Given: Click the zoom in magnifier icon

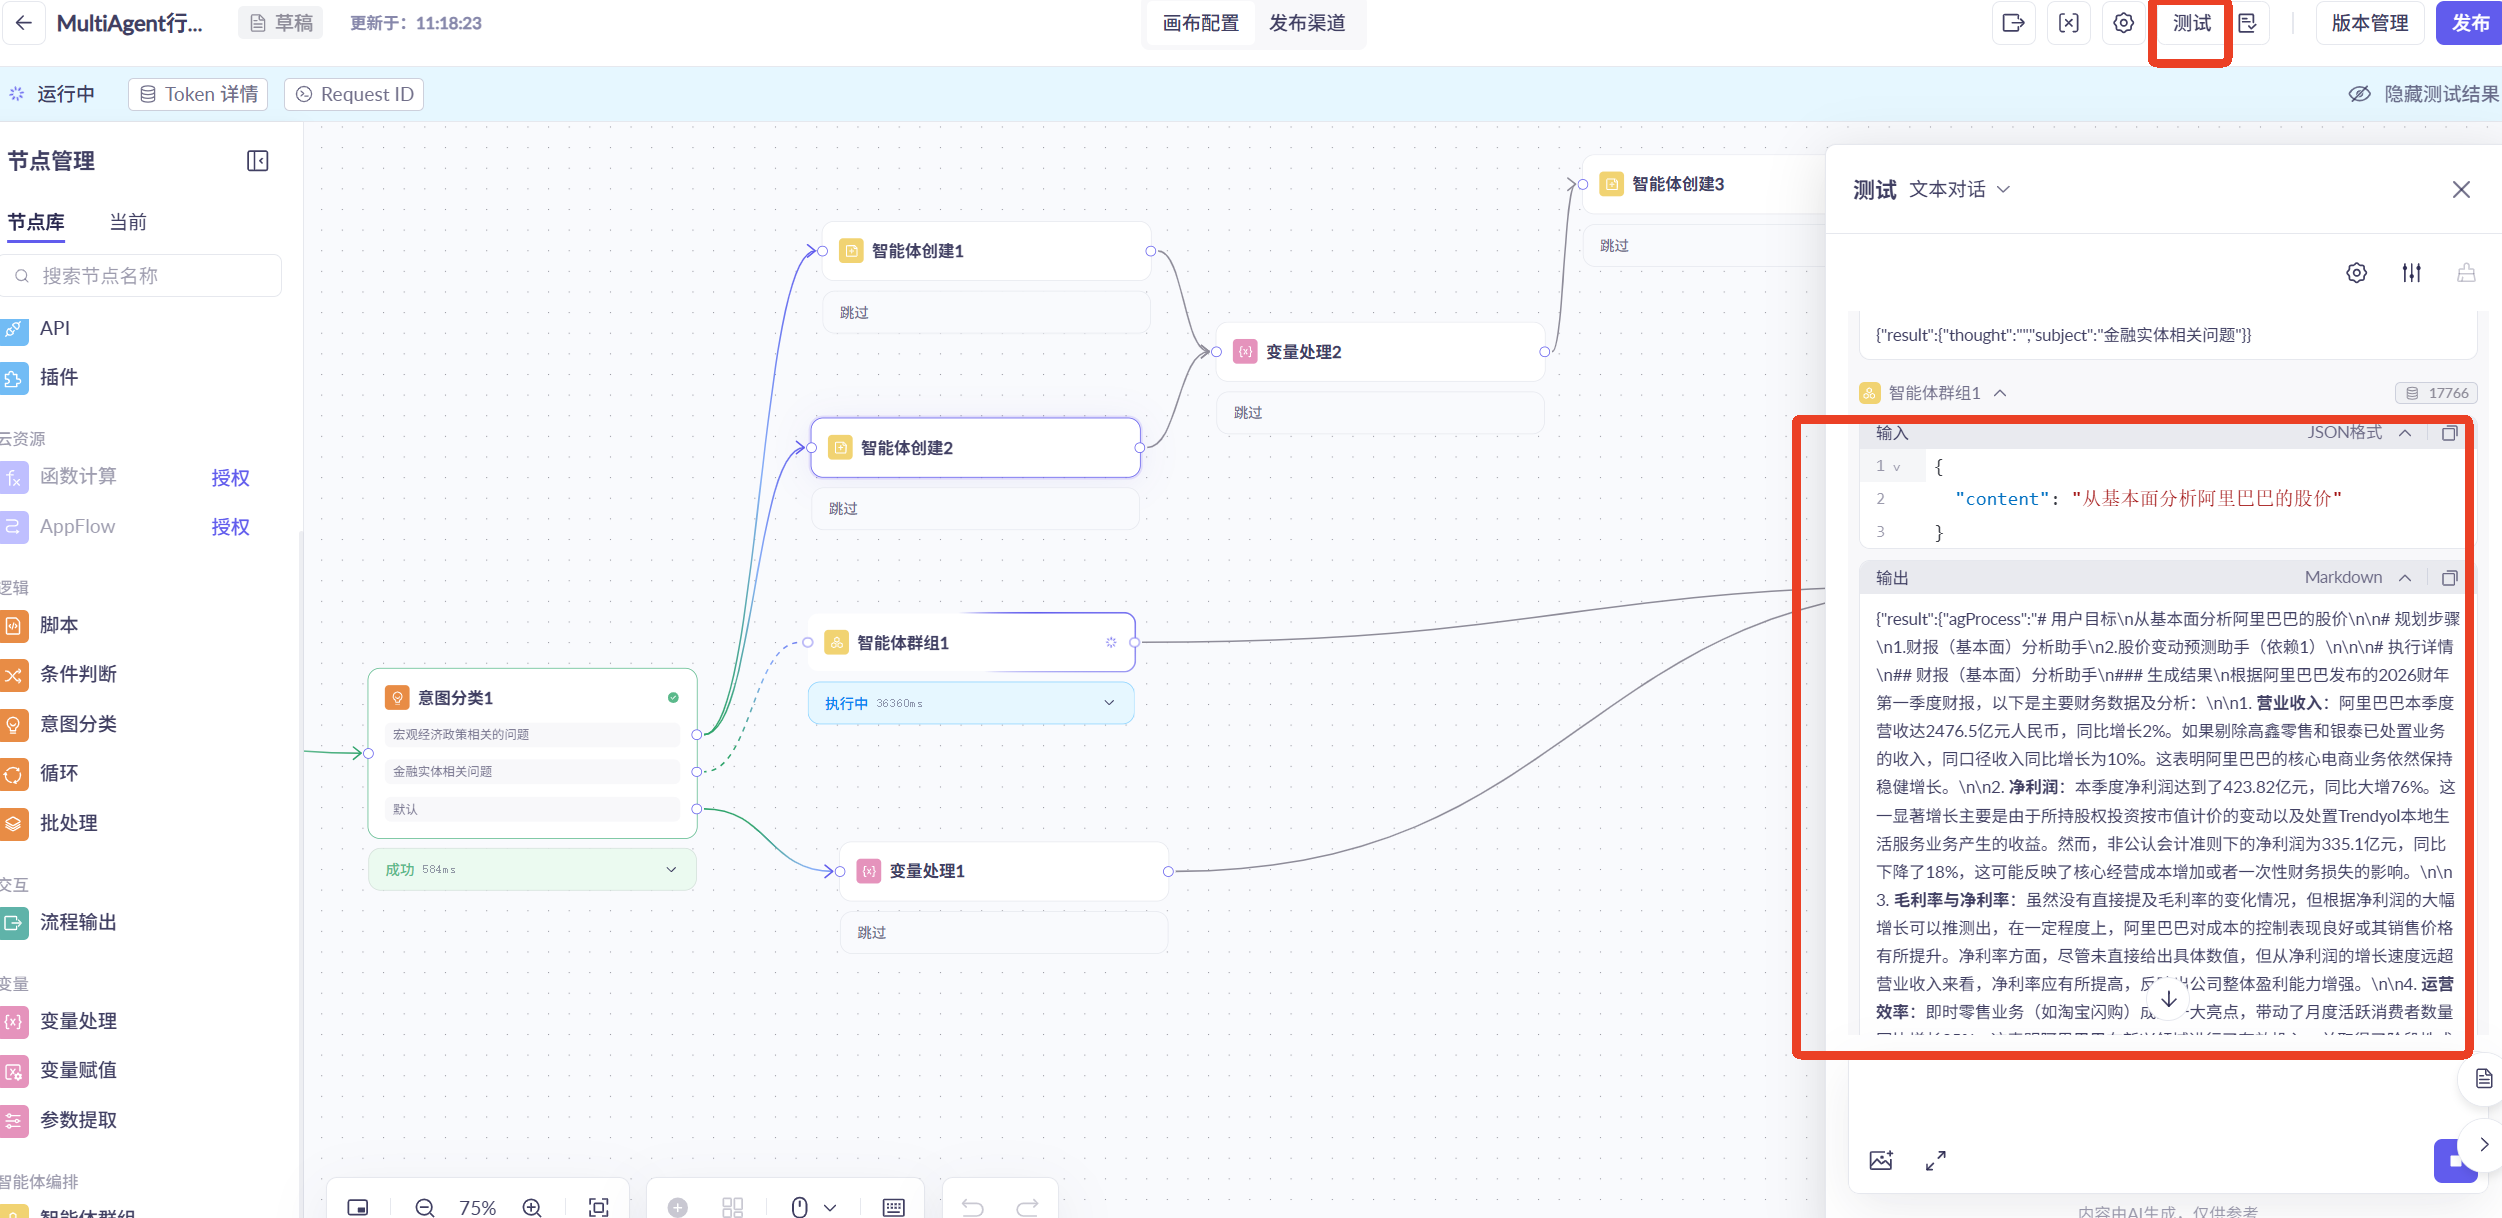Looking at the screenshot, I should click(532, 1207).
